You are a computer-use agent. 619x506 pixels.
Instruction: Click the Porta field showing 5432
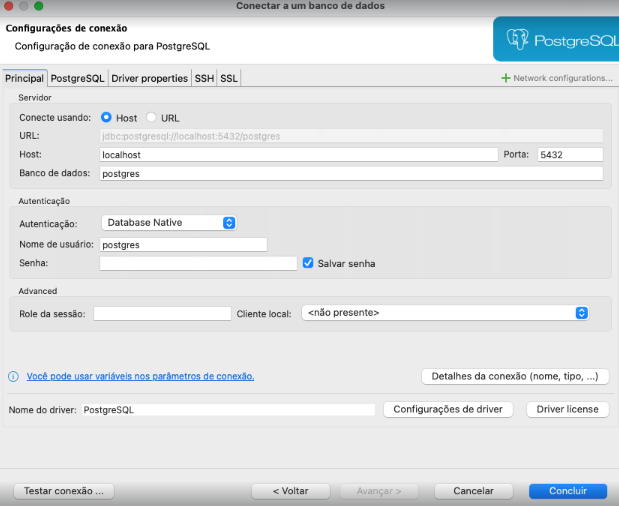[x=570, y=155]
